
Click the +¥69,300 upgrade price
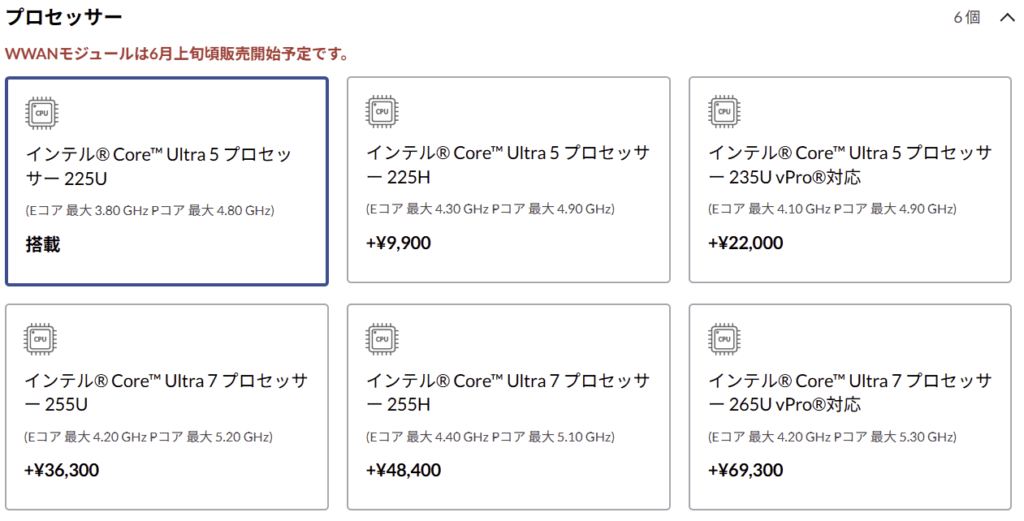(x=745, y=470)
